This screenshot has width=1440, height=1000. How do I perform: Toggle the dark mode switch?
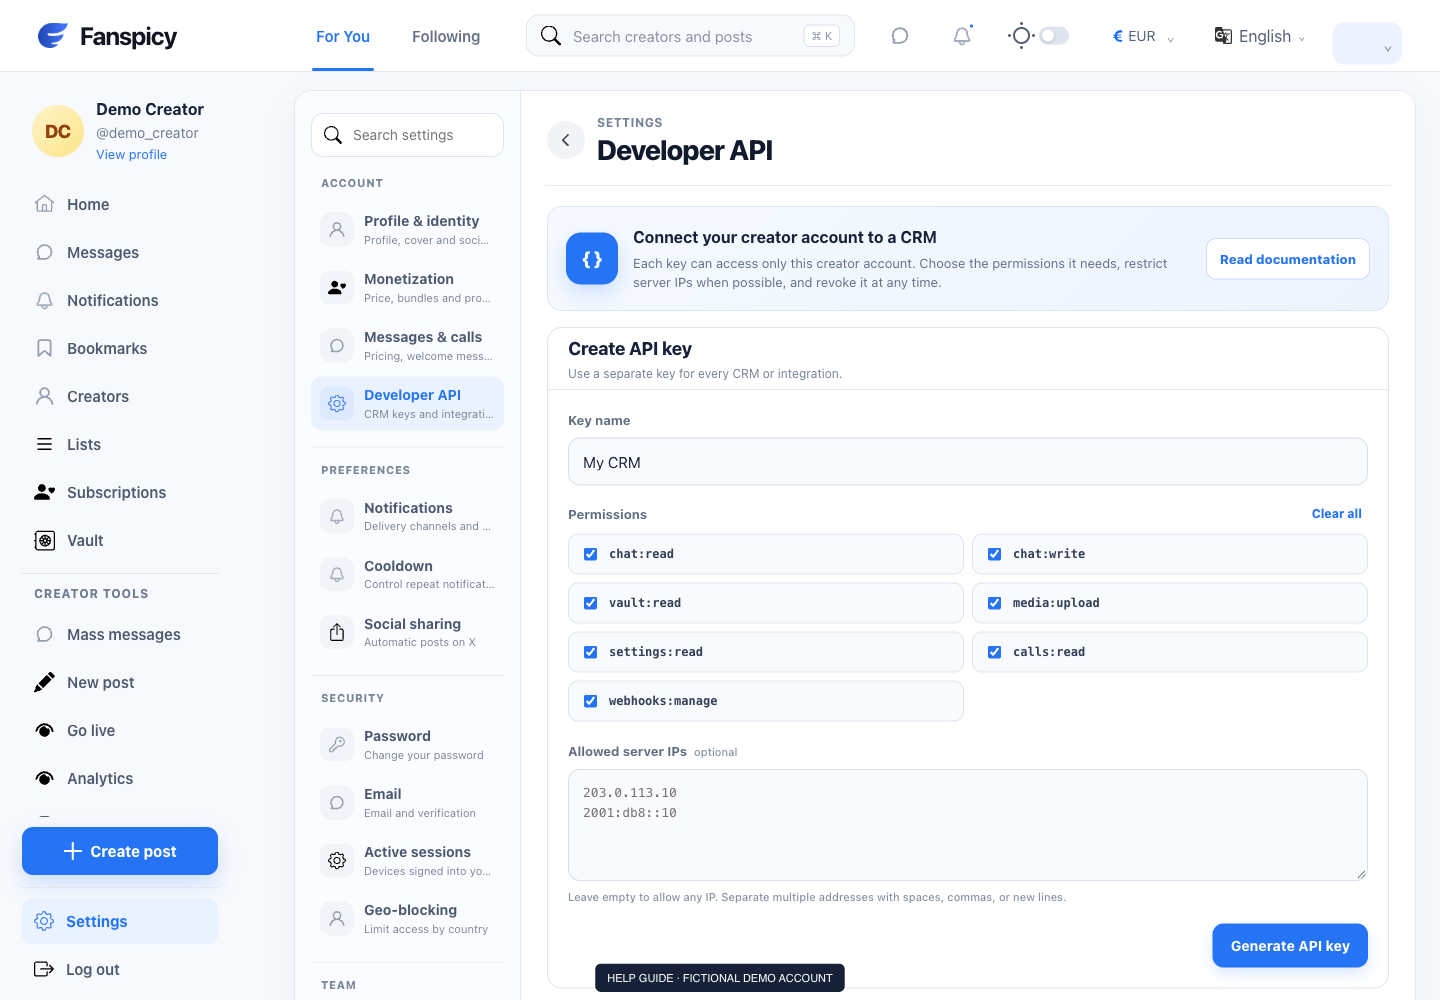point(1054,36)
